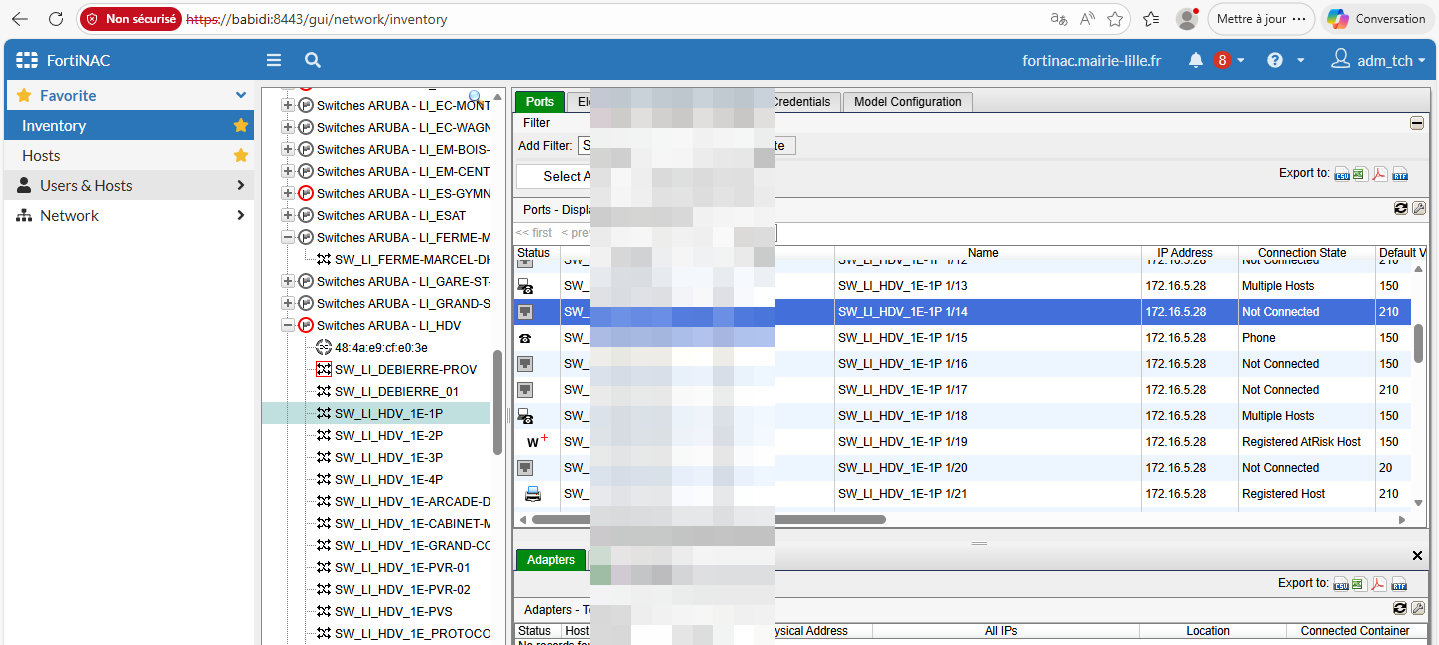Click the Ports table horizontal scrollbar

pos(709,519)
